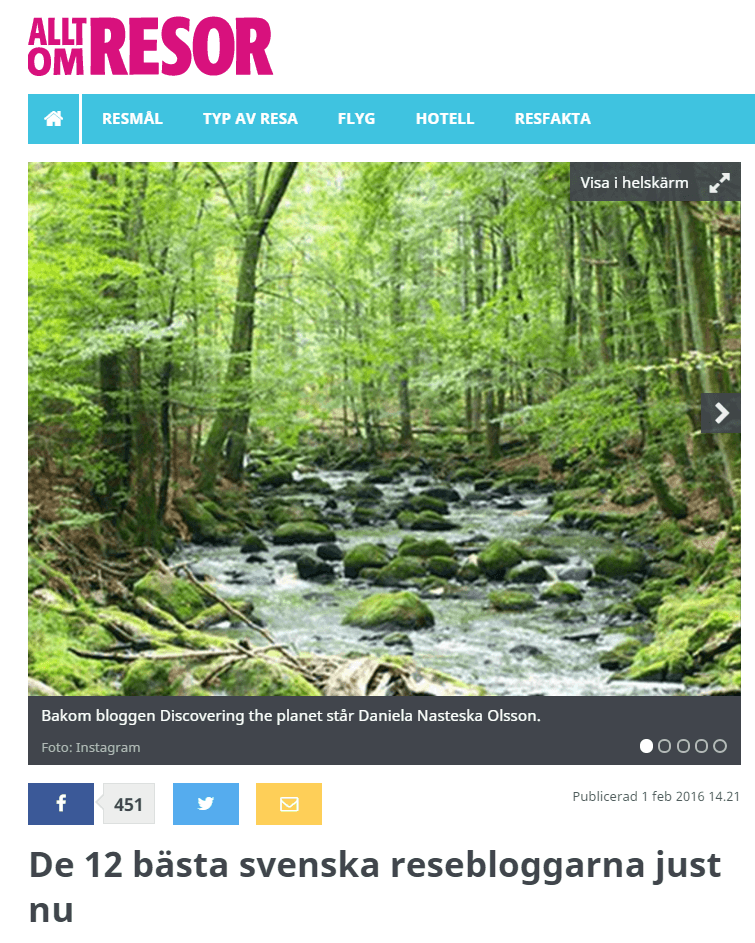The width and height of the screenshot is (755, 943).
Task: Send article by email envelope icon
Action: click(x=289, y=803)
